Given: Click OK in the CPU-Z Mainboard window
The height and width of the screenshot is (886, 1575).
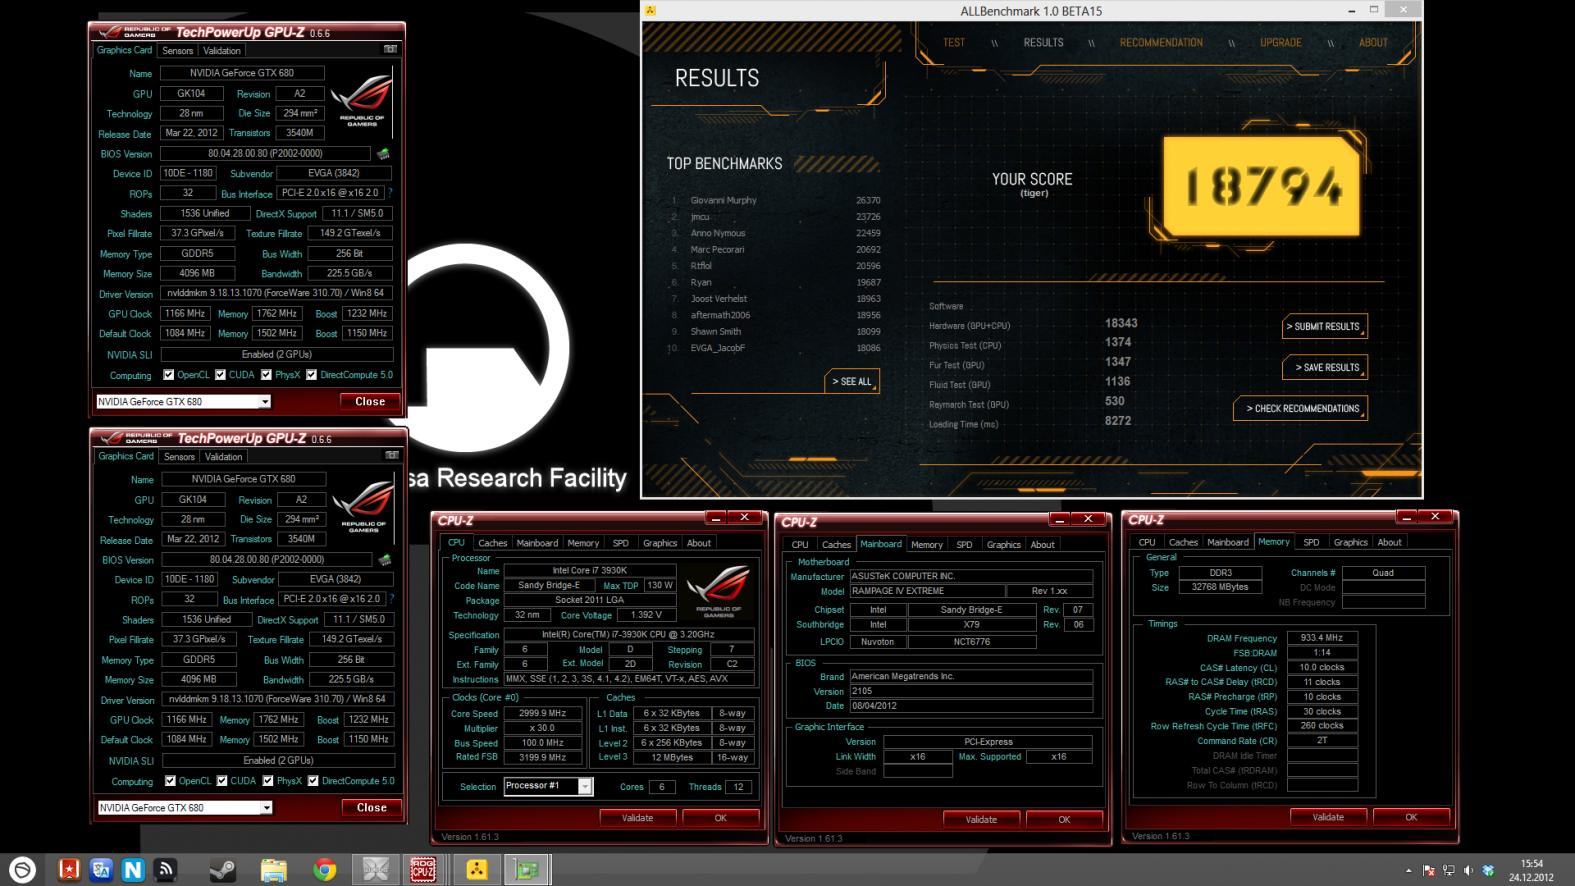Looking at the screenshot, I should 1064,819.
